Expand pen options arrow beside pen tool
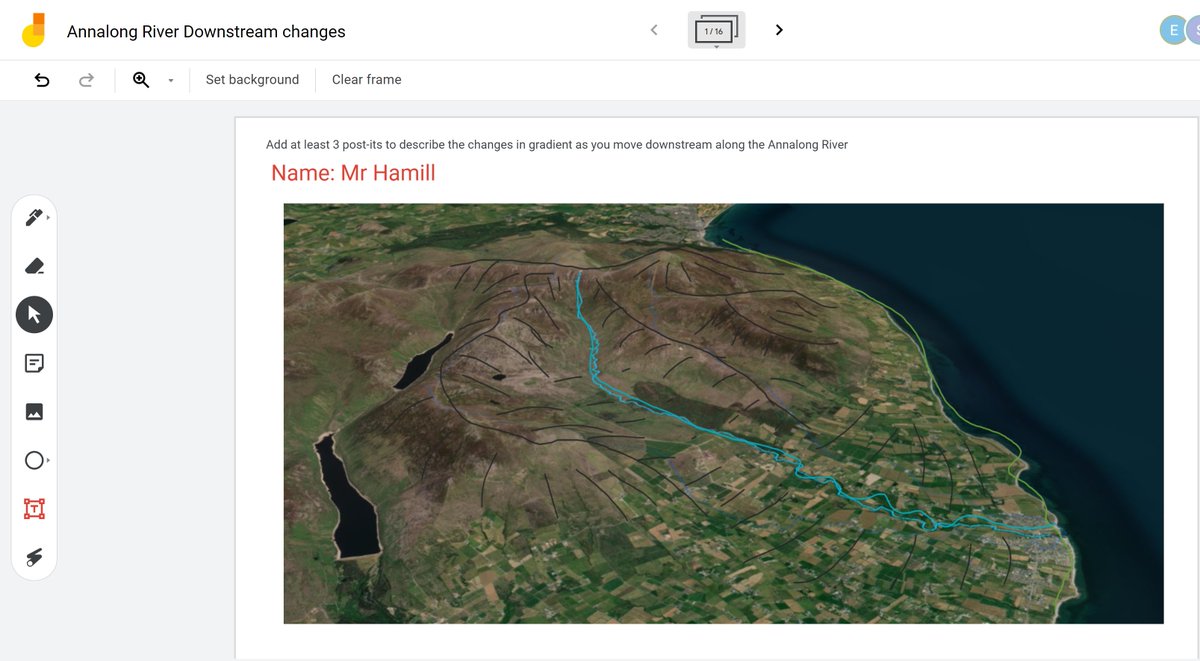 tap(48, 217)
